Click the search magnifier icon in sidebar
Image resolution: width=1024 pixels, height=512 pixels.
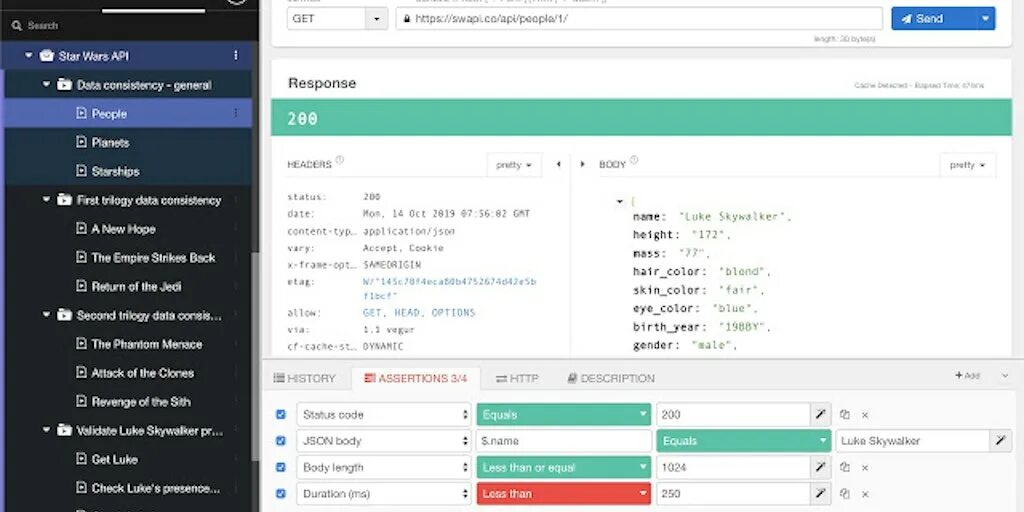(x=17, y=26)
